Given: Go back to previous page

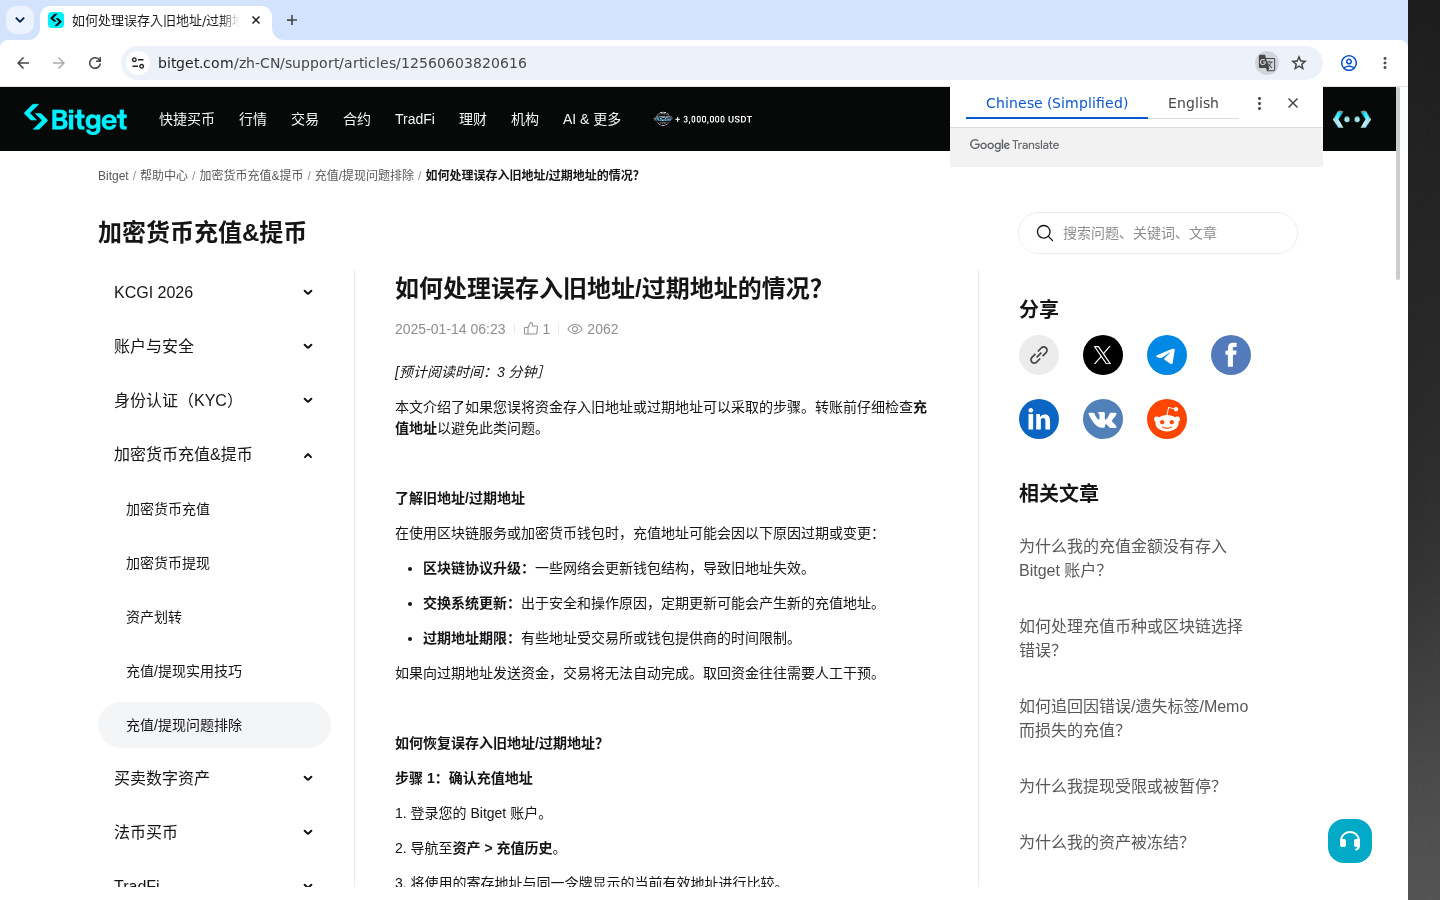Looking at the screenshot, I should point(23,63).
